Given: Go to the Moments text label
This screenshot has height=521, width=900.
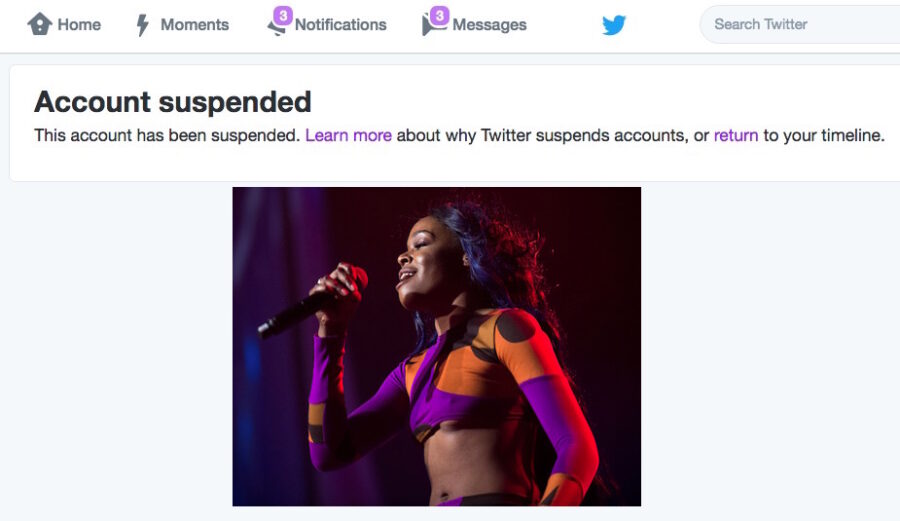Looking at the screenshot, I should pos(194,25).
